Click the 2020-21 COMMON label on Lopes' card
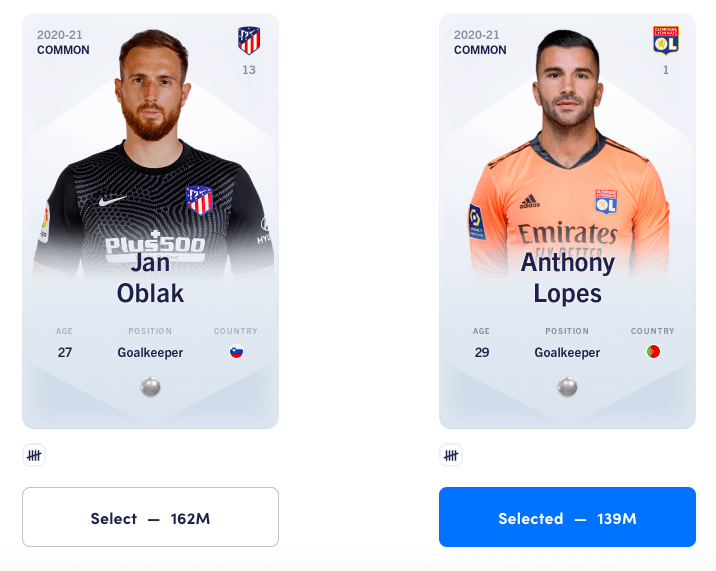This screenshot has height=571, width=716. tap(480, 42)
